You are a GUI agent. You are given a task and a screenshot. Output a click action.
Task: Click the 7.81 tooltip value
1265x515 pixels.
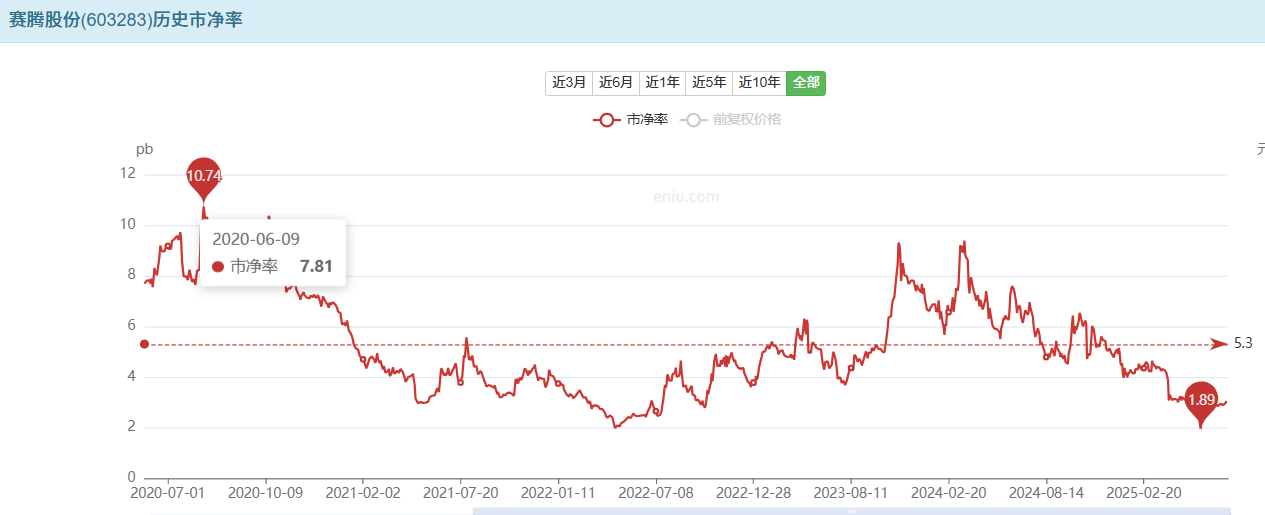316,267
